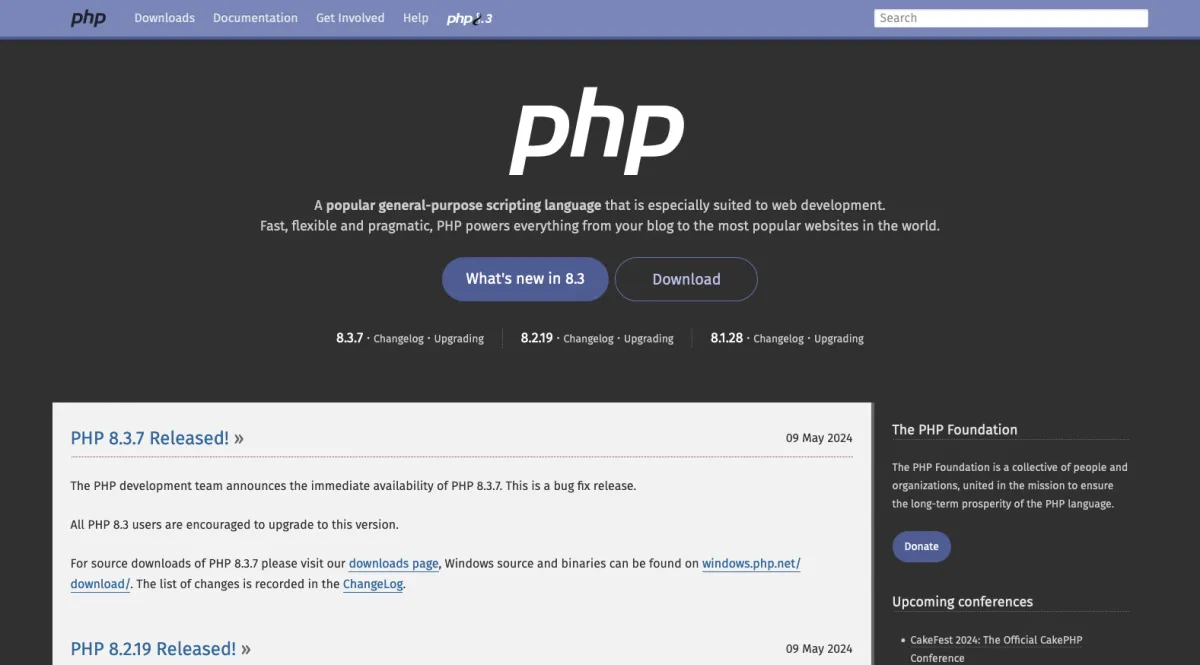
Task: View the 8.1.28 Changelog link
Action: [778, 339]
